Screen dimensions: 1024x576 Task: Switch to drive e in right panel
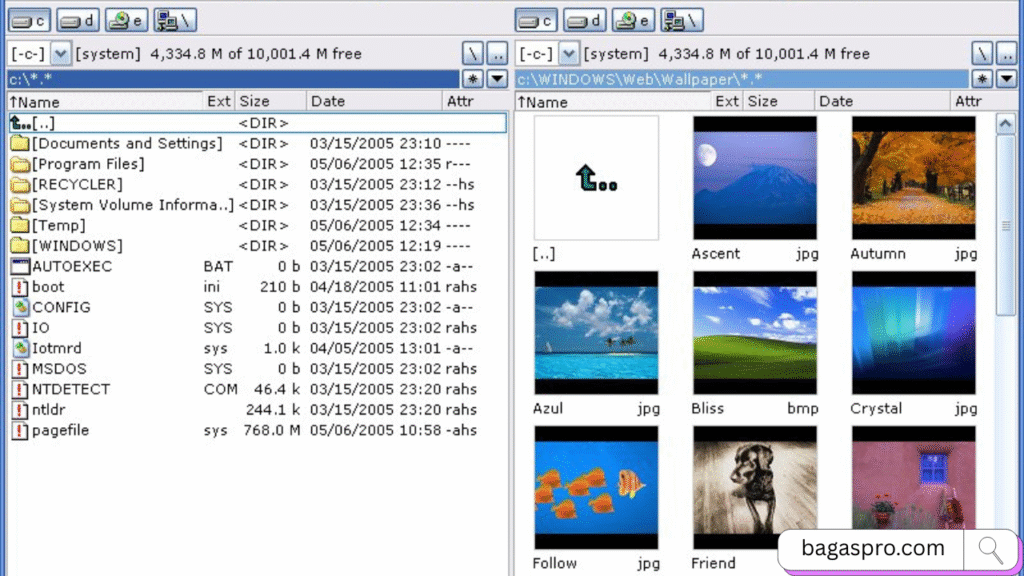(633, 20)
